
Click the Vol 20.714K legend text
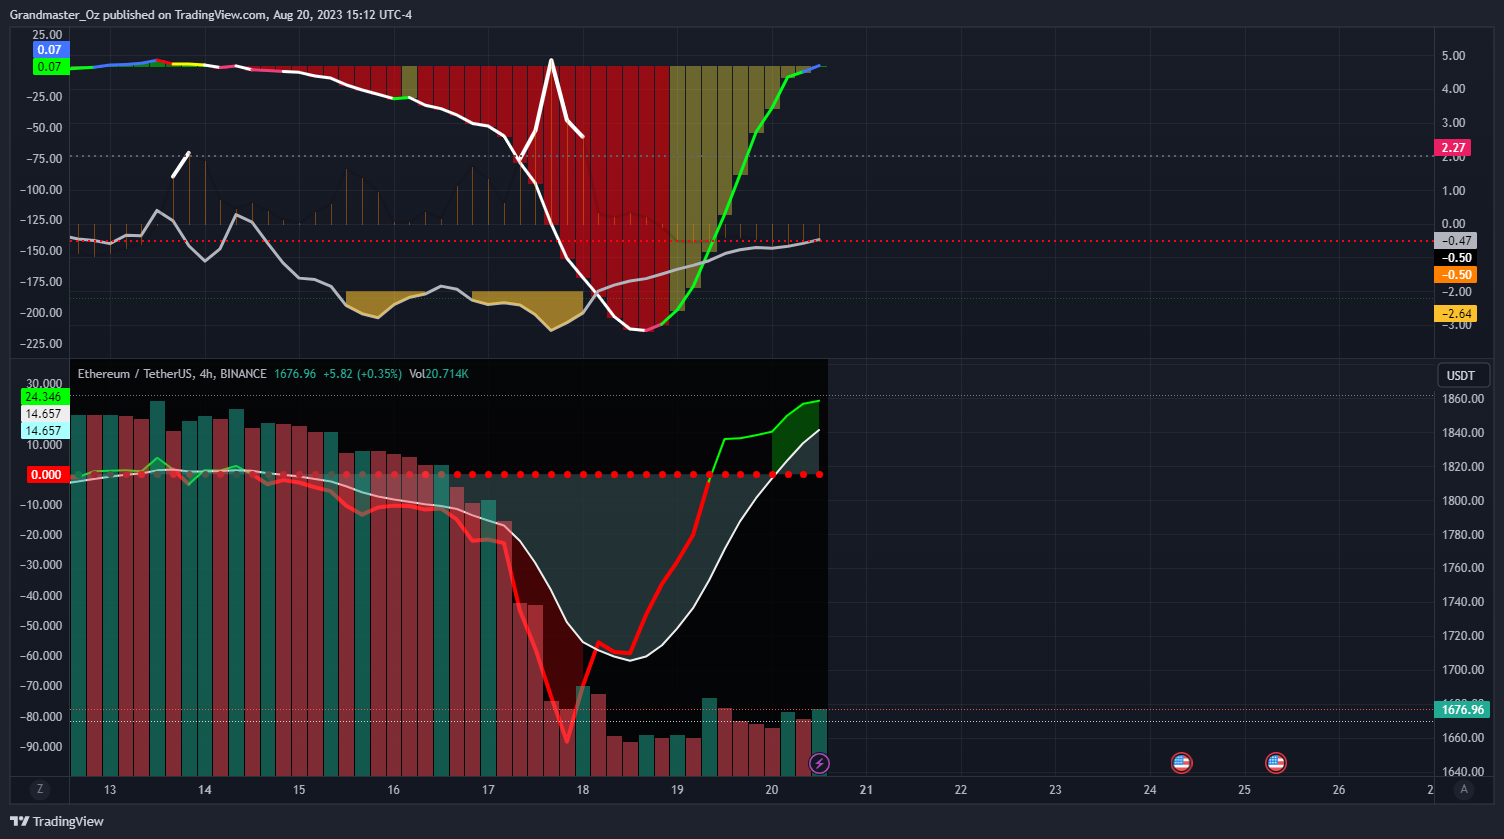438,374
